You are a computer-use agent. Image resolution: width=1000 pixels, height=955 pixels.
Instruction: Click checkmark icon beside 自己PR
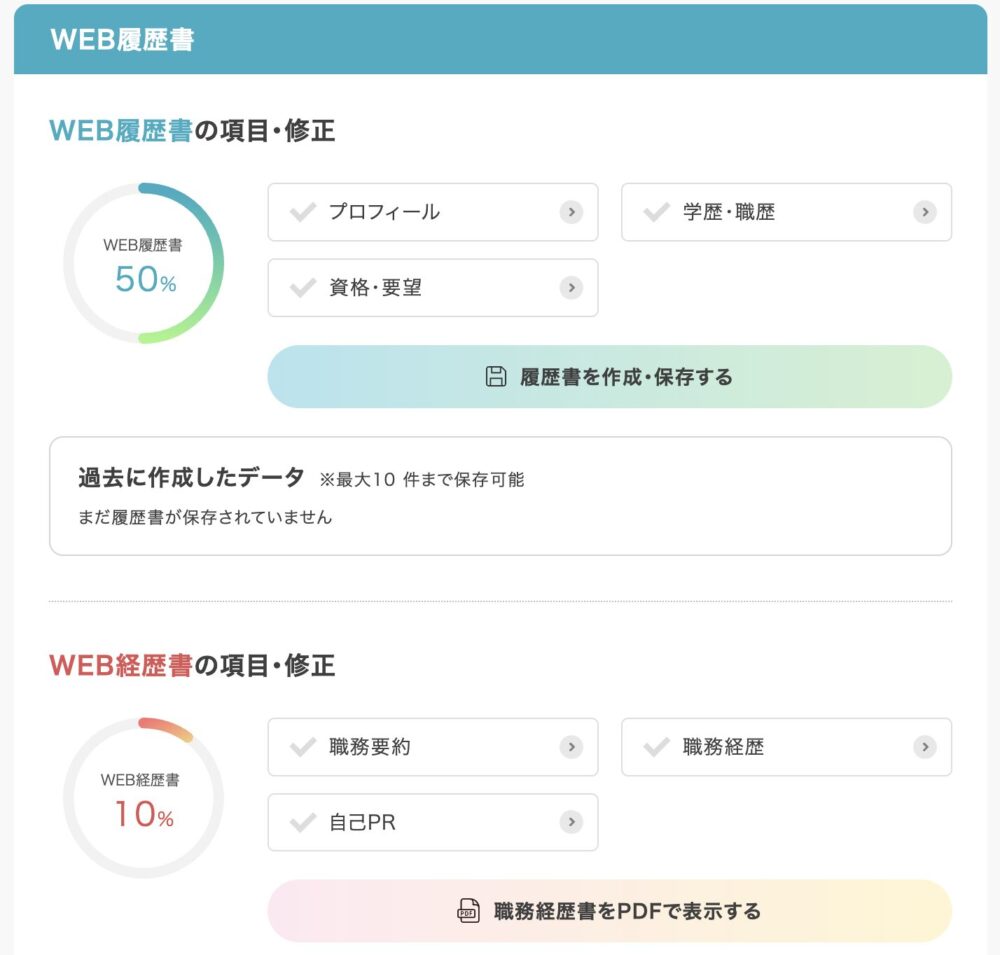coord(303,822)
